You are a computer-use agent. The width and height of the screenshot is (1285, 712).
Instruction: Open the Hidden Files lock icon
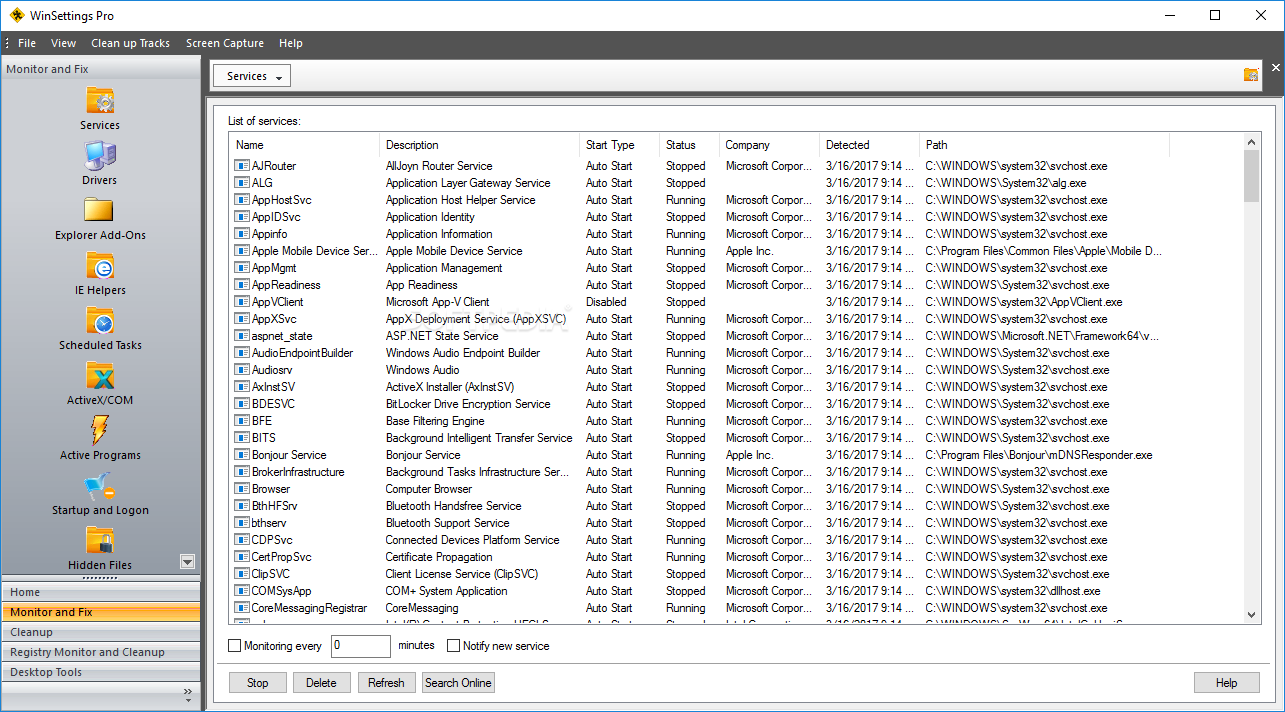click(100, 541)
